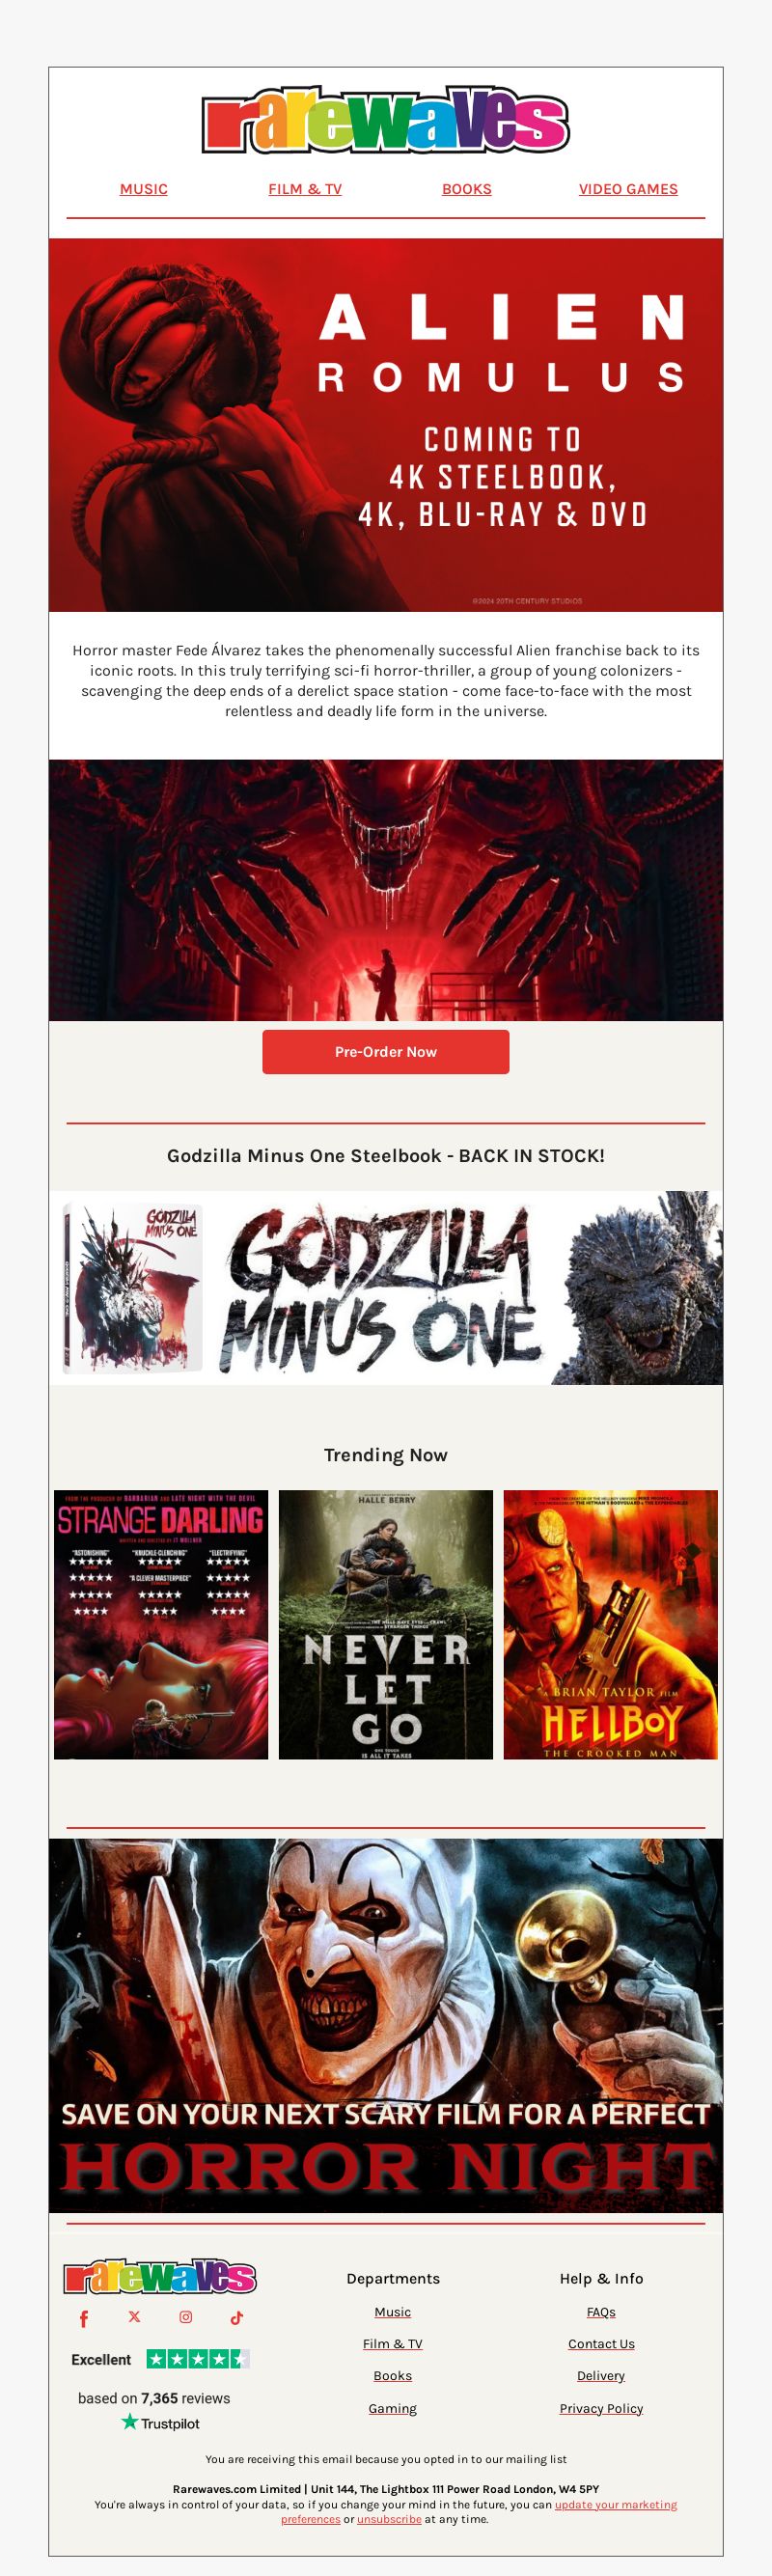Click the Alien Romulus hero banner
The image size is (772, 2576).
pos(386,425)
